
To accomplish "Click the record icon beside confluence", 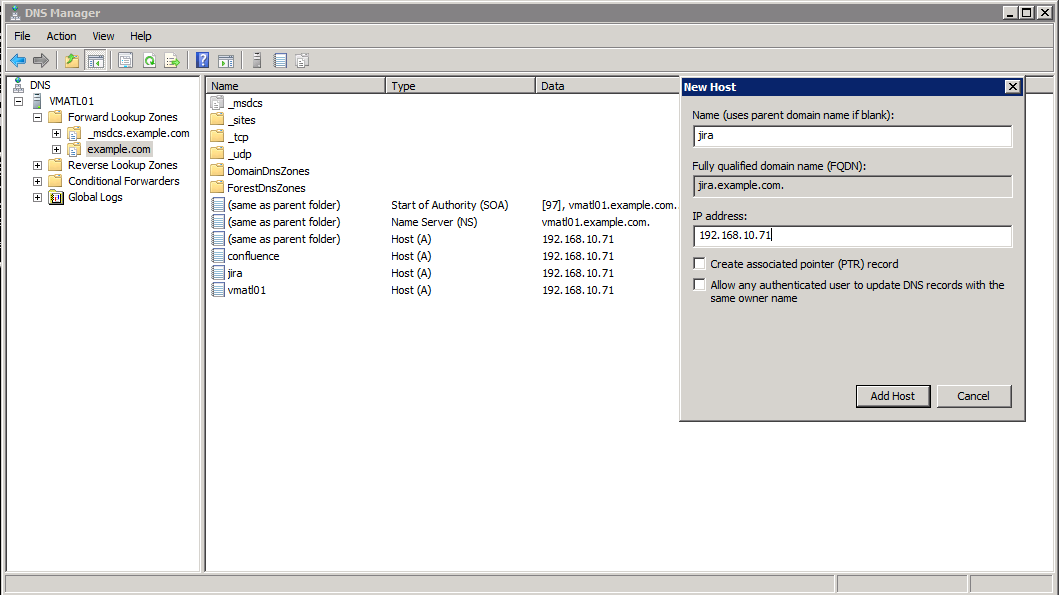I will tap(218, 256).
